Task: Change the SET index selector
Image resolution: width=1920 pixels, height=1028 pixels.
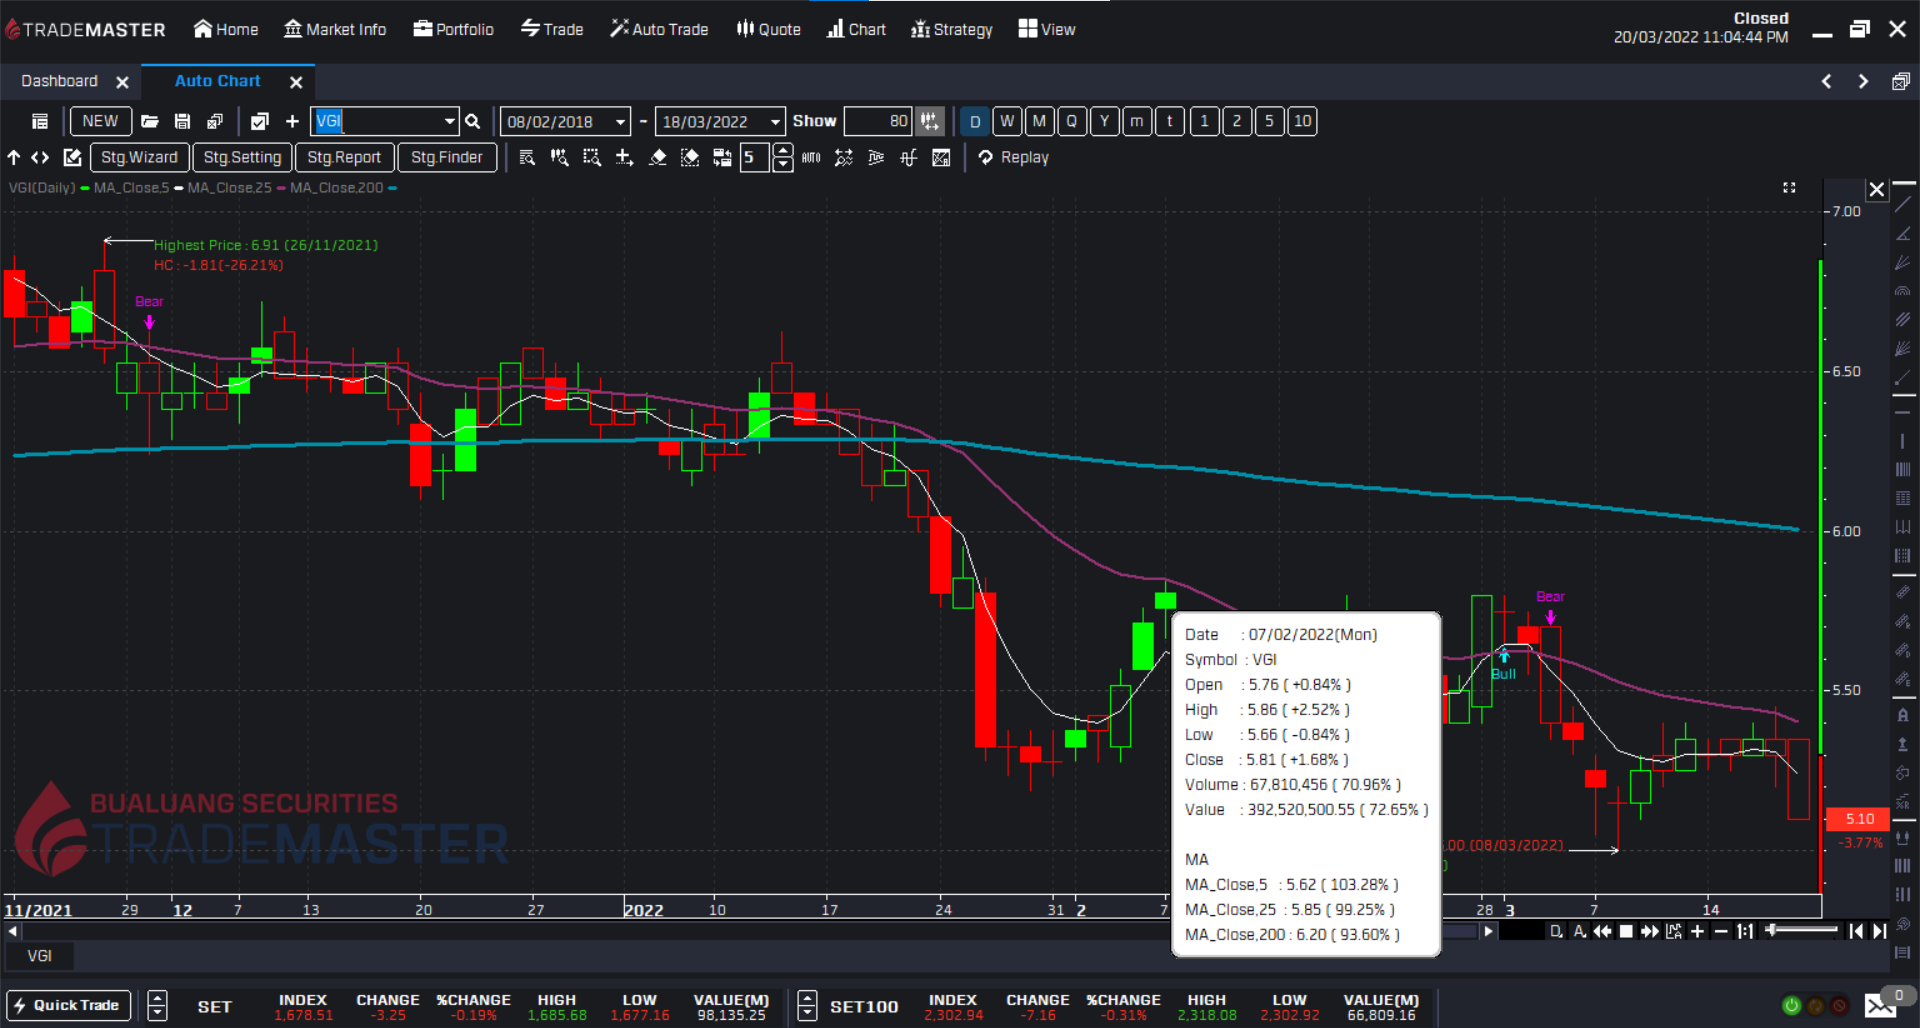Action: point(157,1005)
